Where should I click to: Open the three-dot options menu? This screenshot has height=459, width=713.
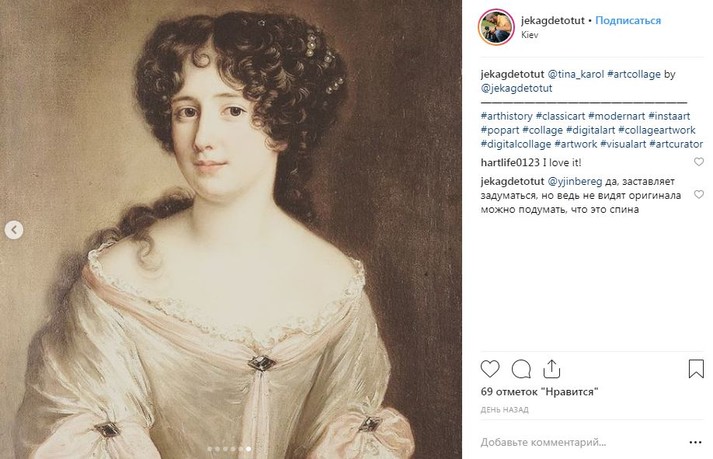695,442
